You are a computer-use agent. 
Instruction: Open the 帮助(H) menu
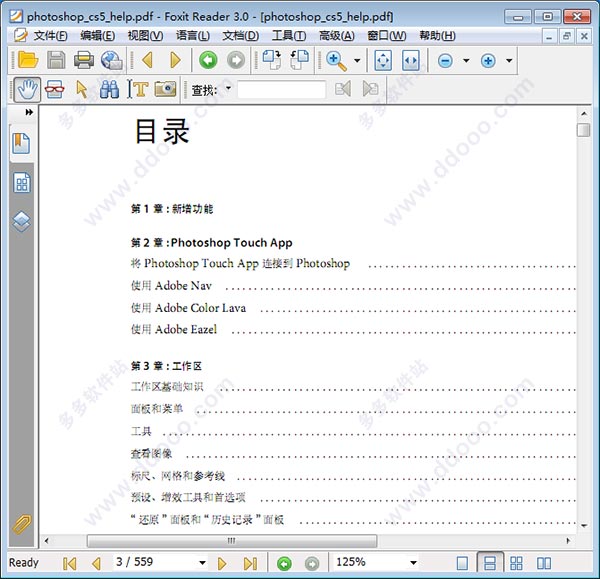pyautogui.click(x=437, y=36)
